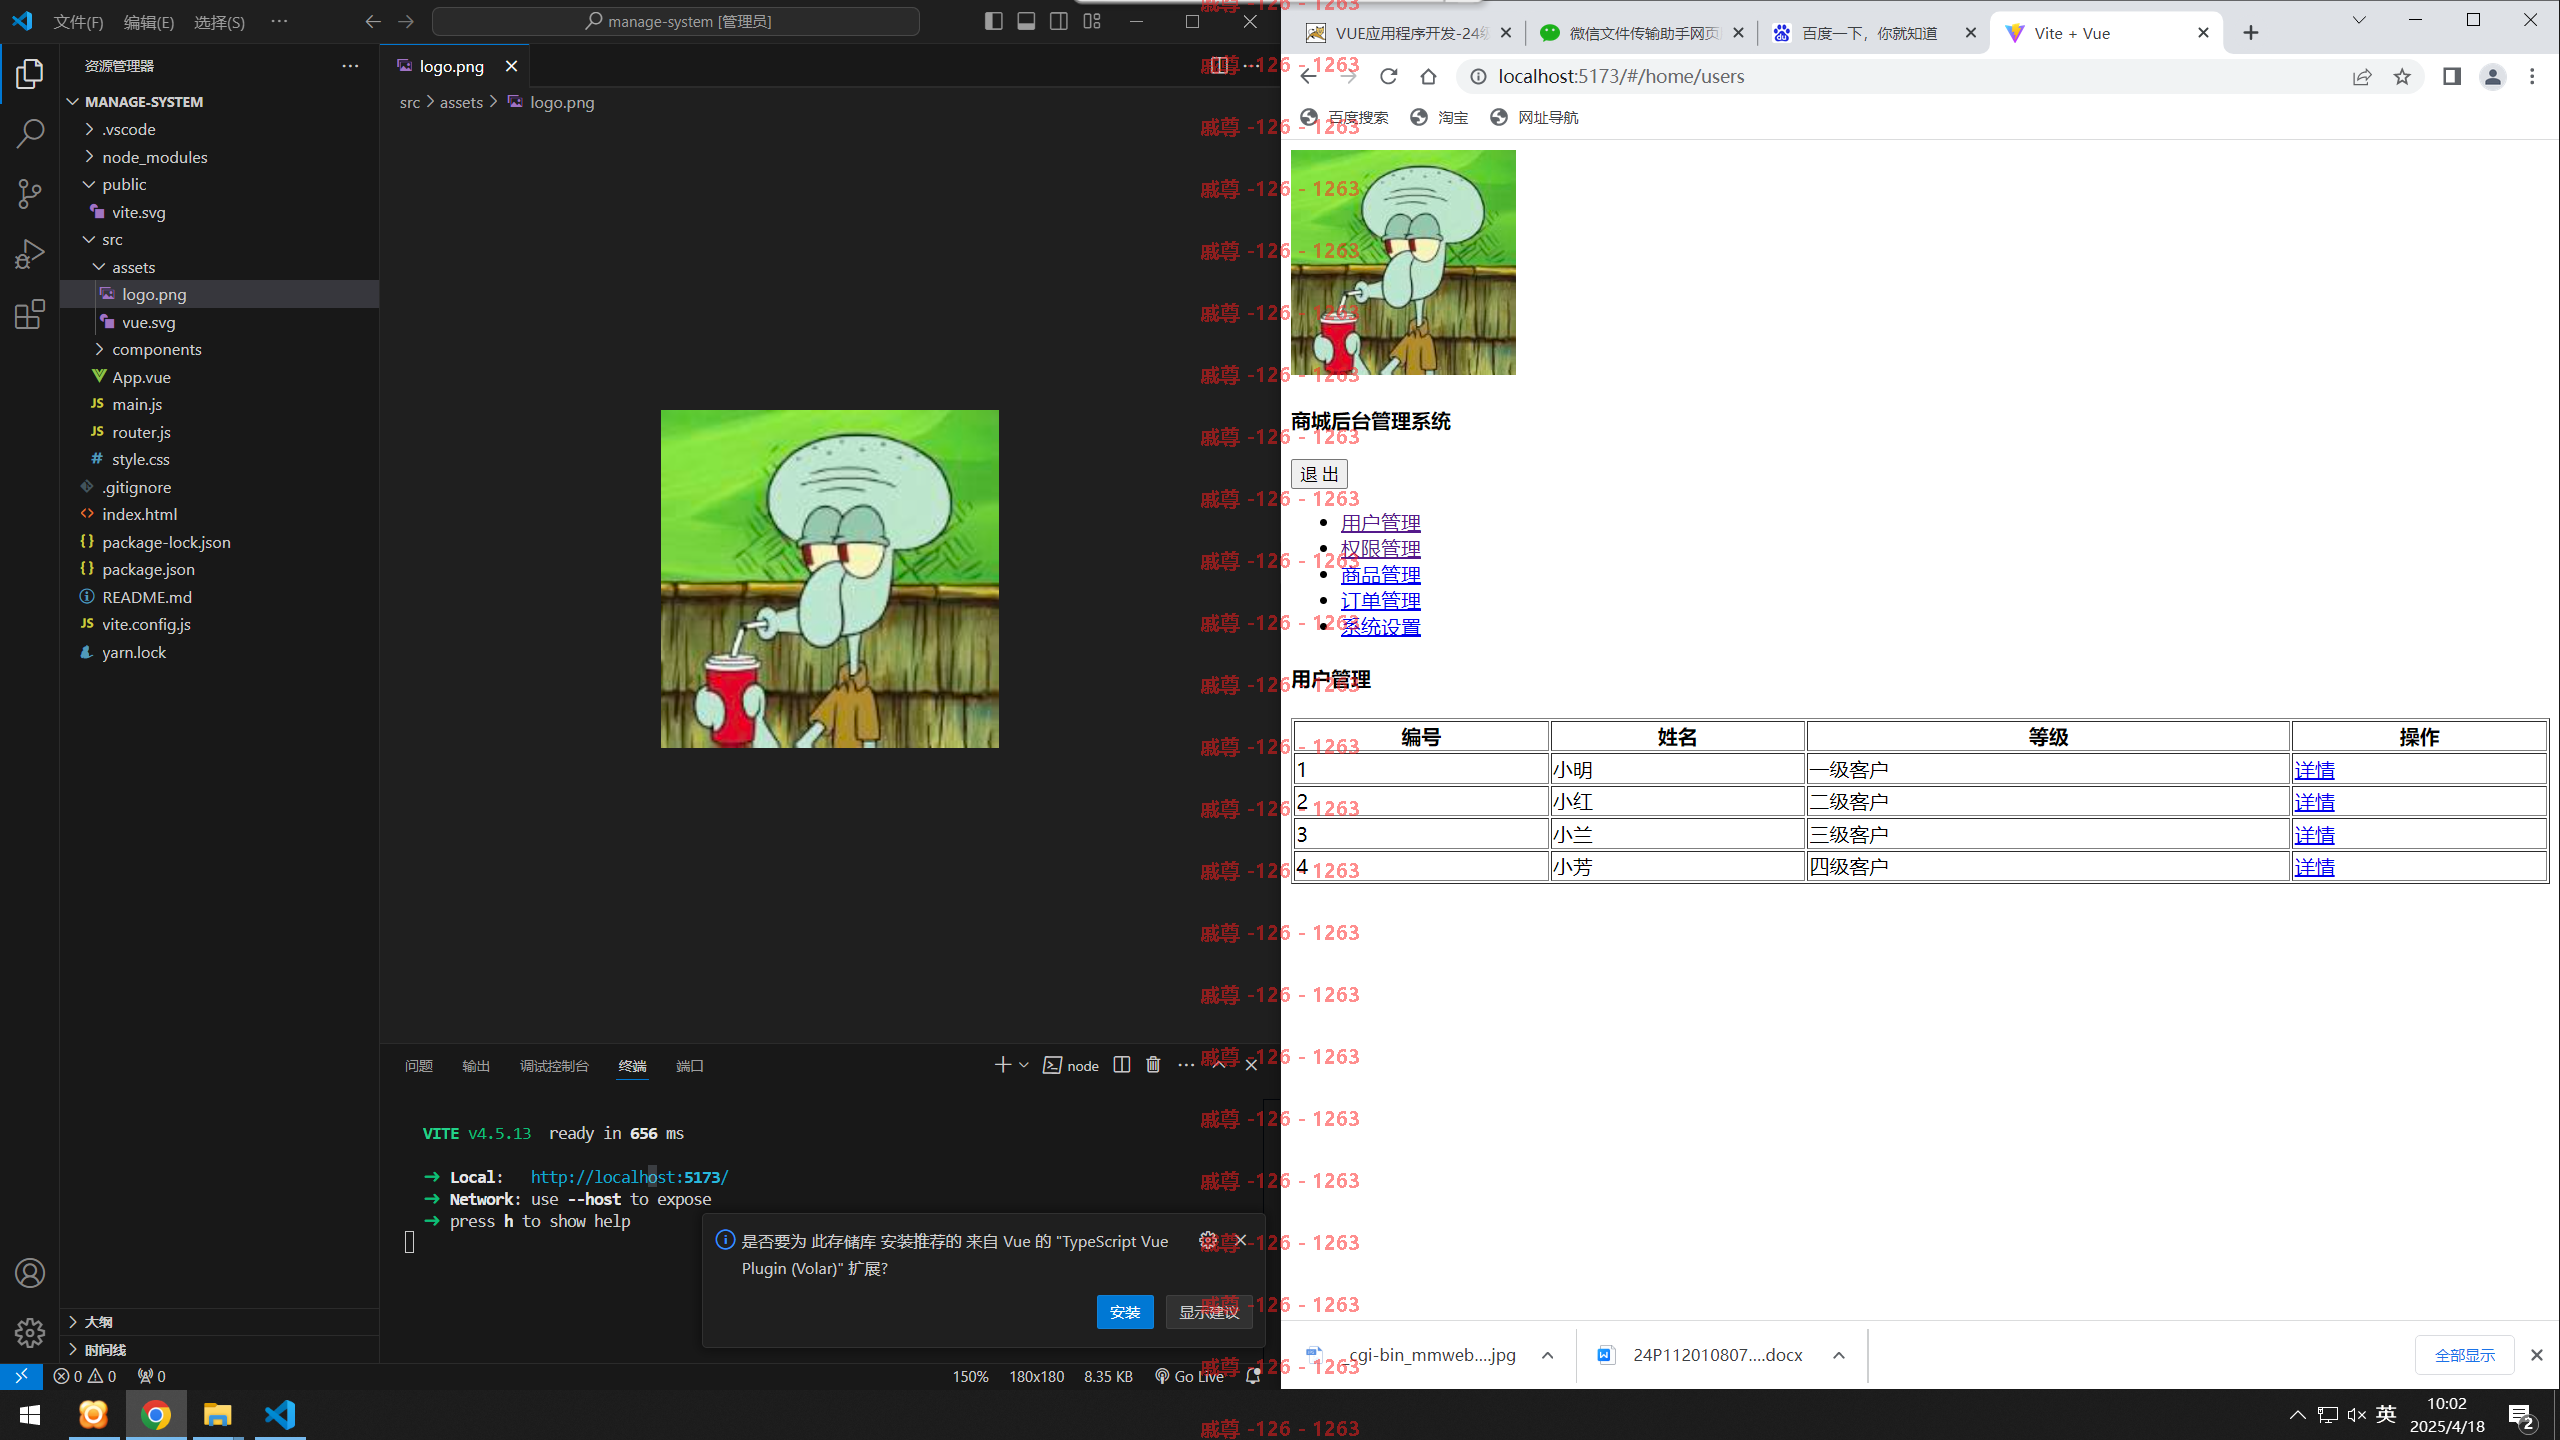Open notifications bell in VS Code status bar
This screenshot has height=1440, width=2560.
click(1253, 1376)
